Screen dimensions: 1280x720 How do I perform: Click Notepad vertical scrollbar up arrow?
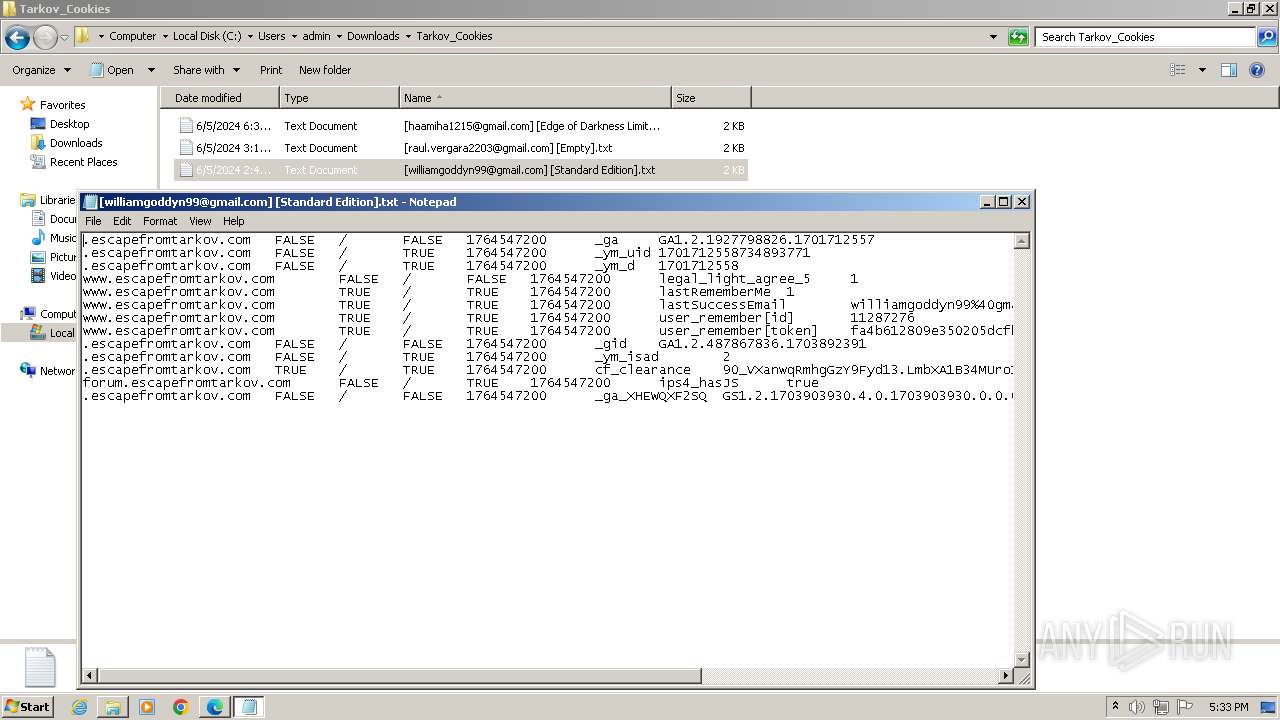point(1022,241)
